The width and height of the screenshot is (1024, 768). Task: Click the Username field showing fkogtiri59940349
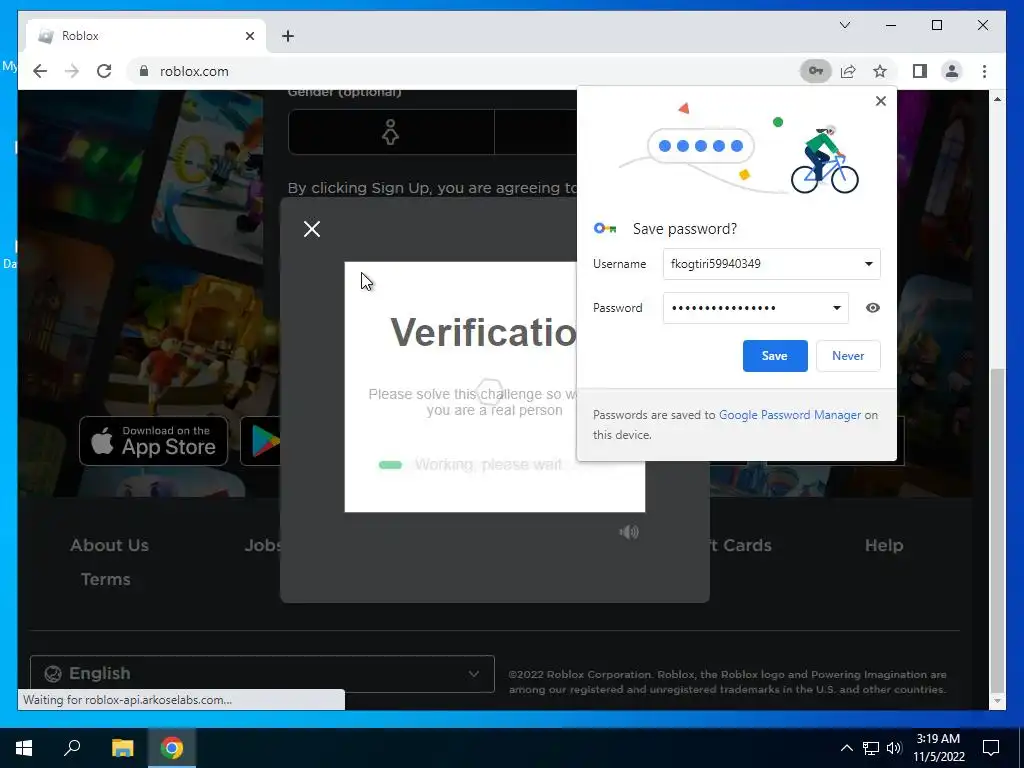(x=771, y=264)
